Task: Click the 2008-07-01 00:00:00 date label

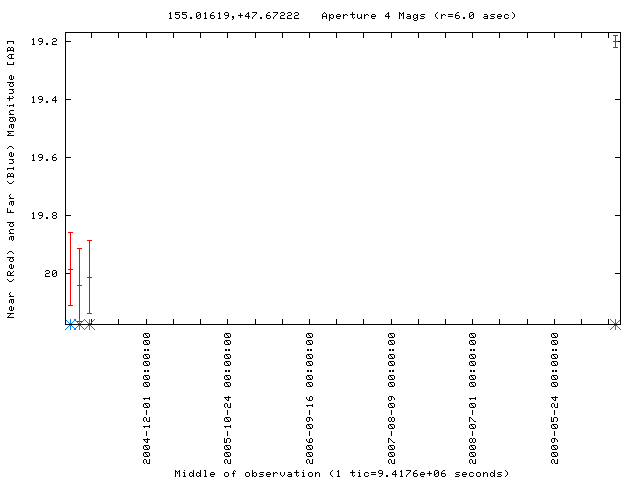Action: [473, 398]
